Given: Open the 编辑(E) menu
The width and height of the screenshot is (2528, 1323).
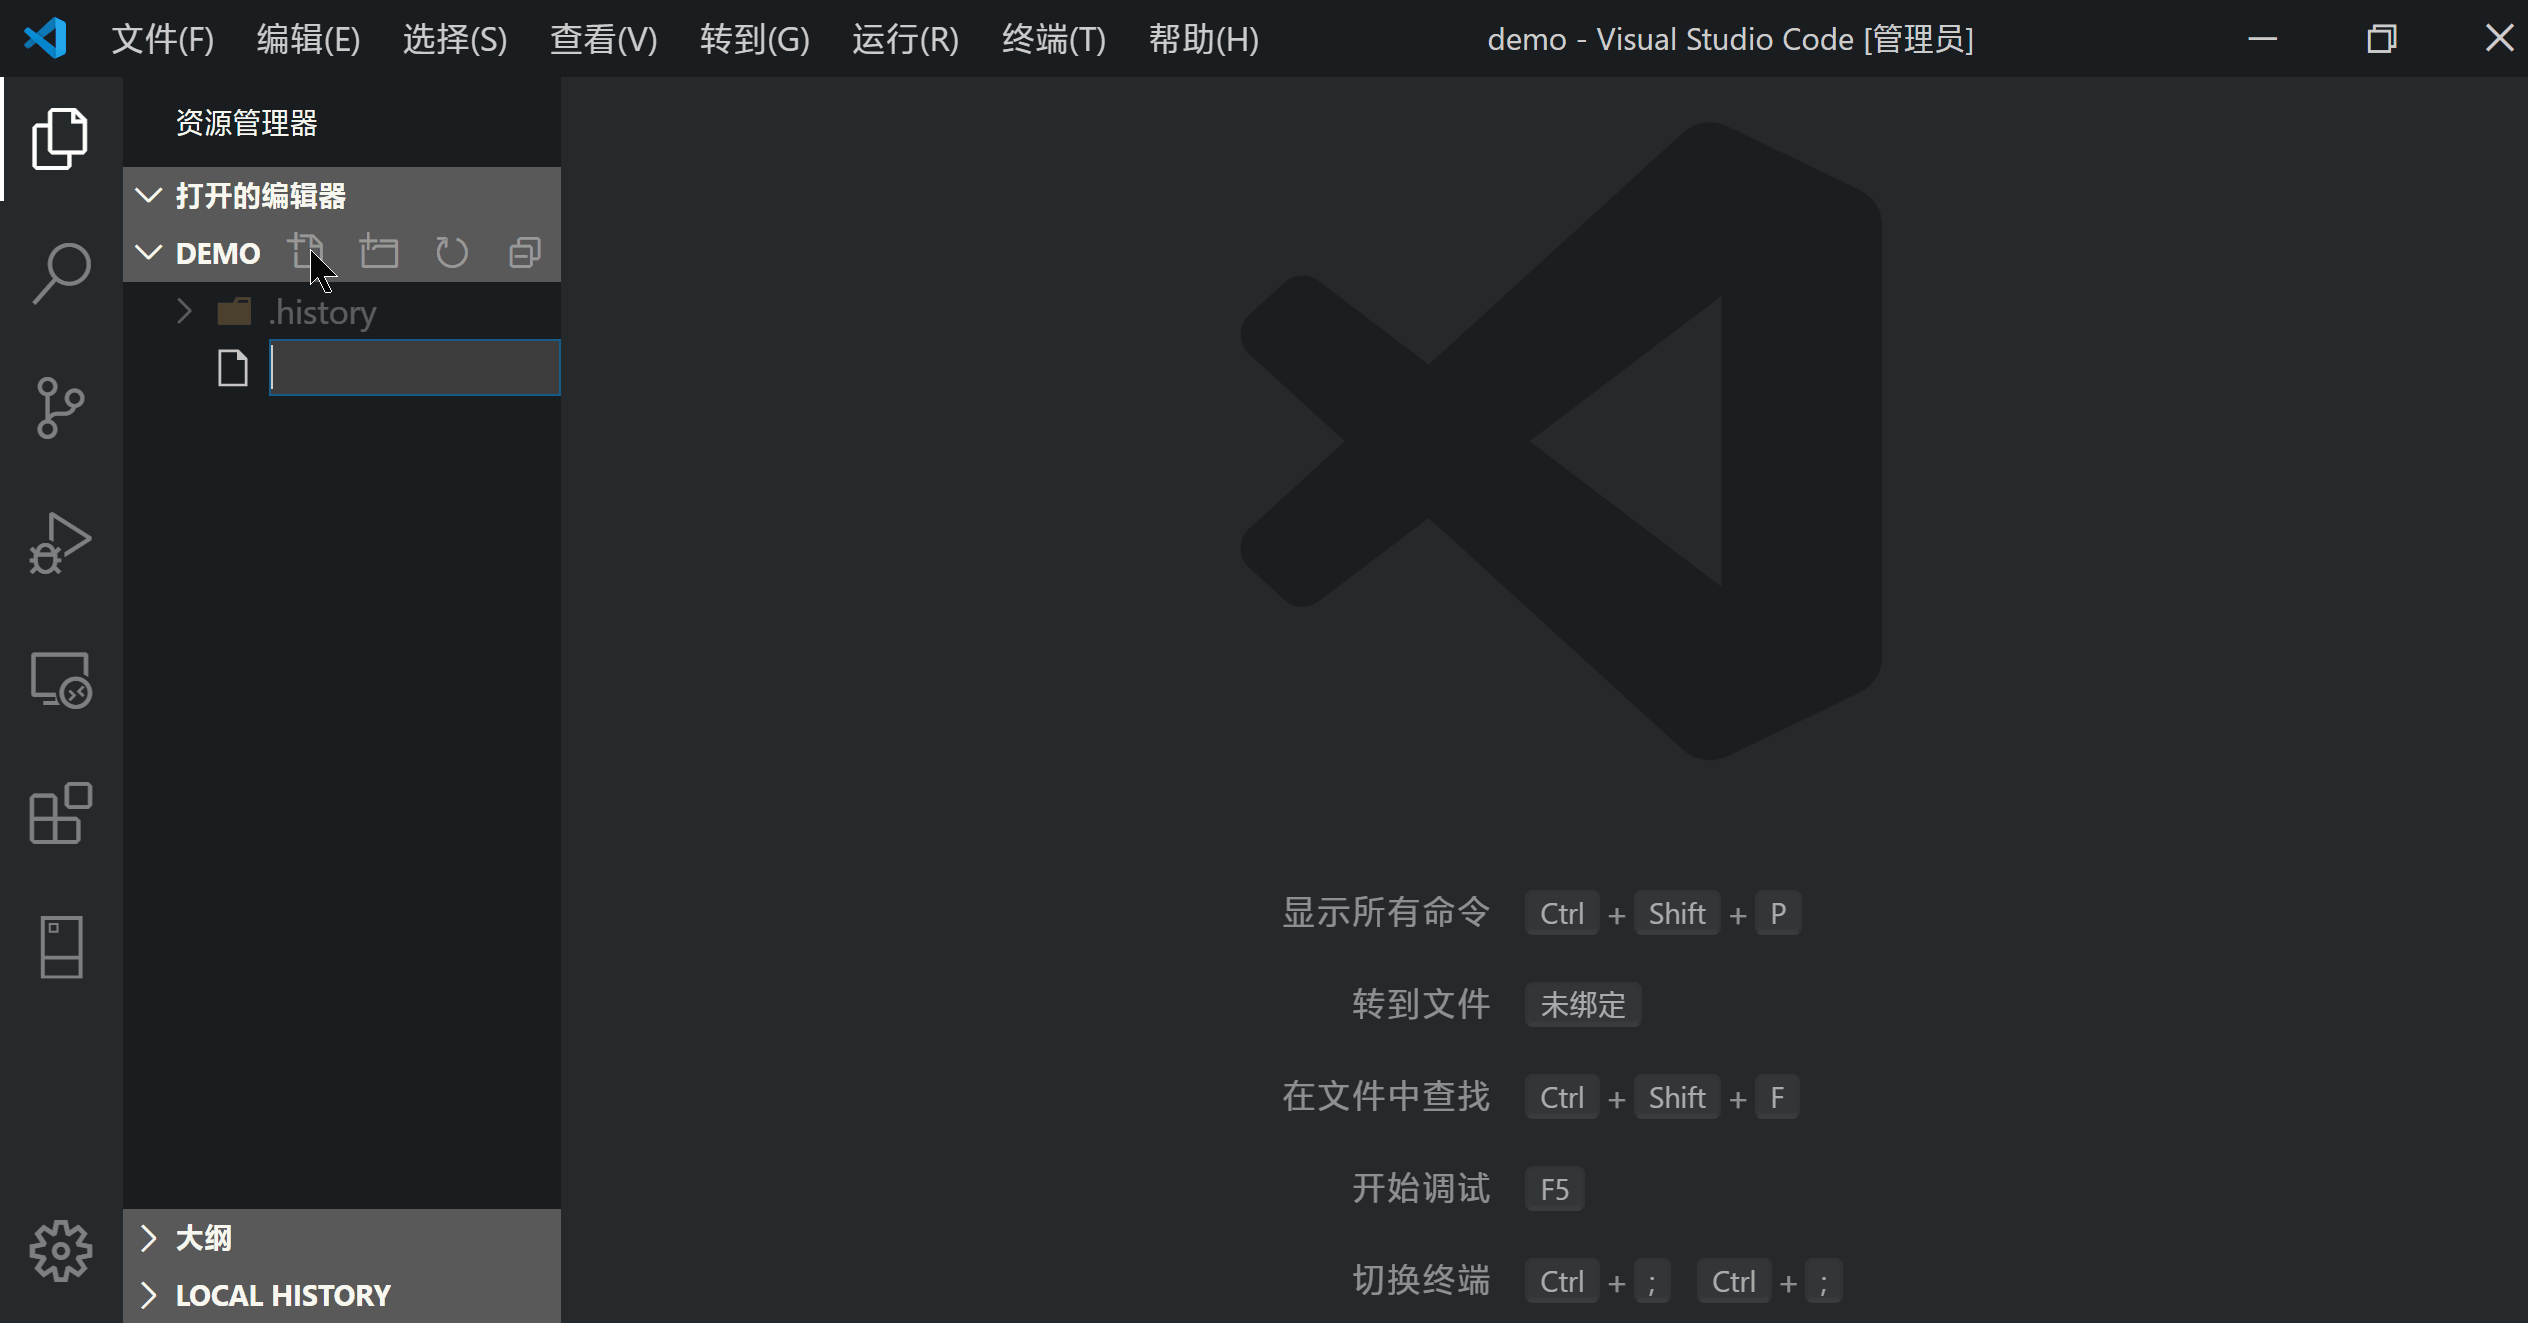Looking at the screenshot, I should (x=308, y=39).
